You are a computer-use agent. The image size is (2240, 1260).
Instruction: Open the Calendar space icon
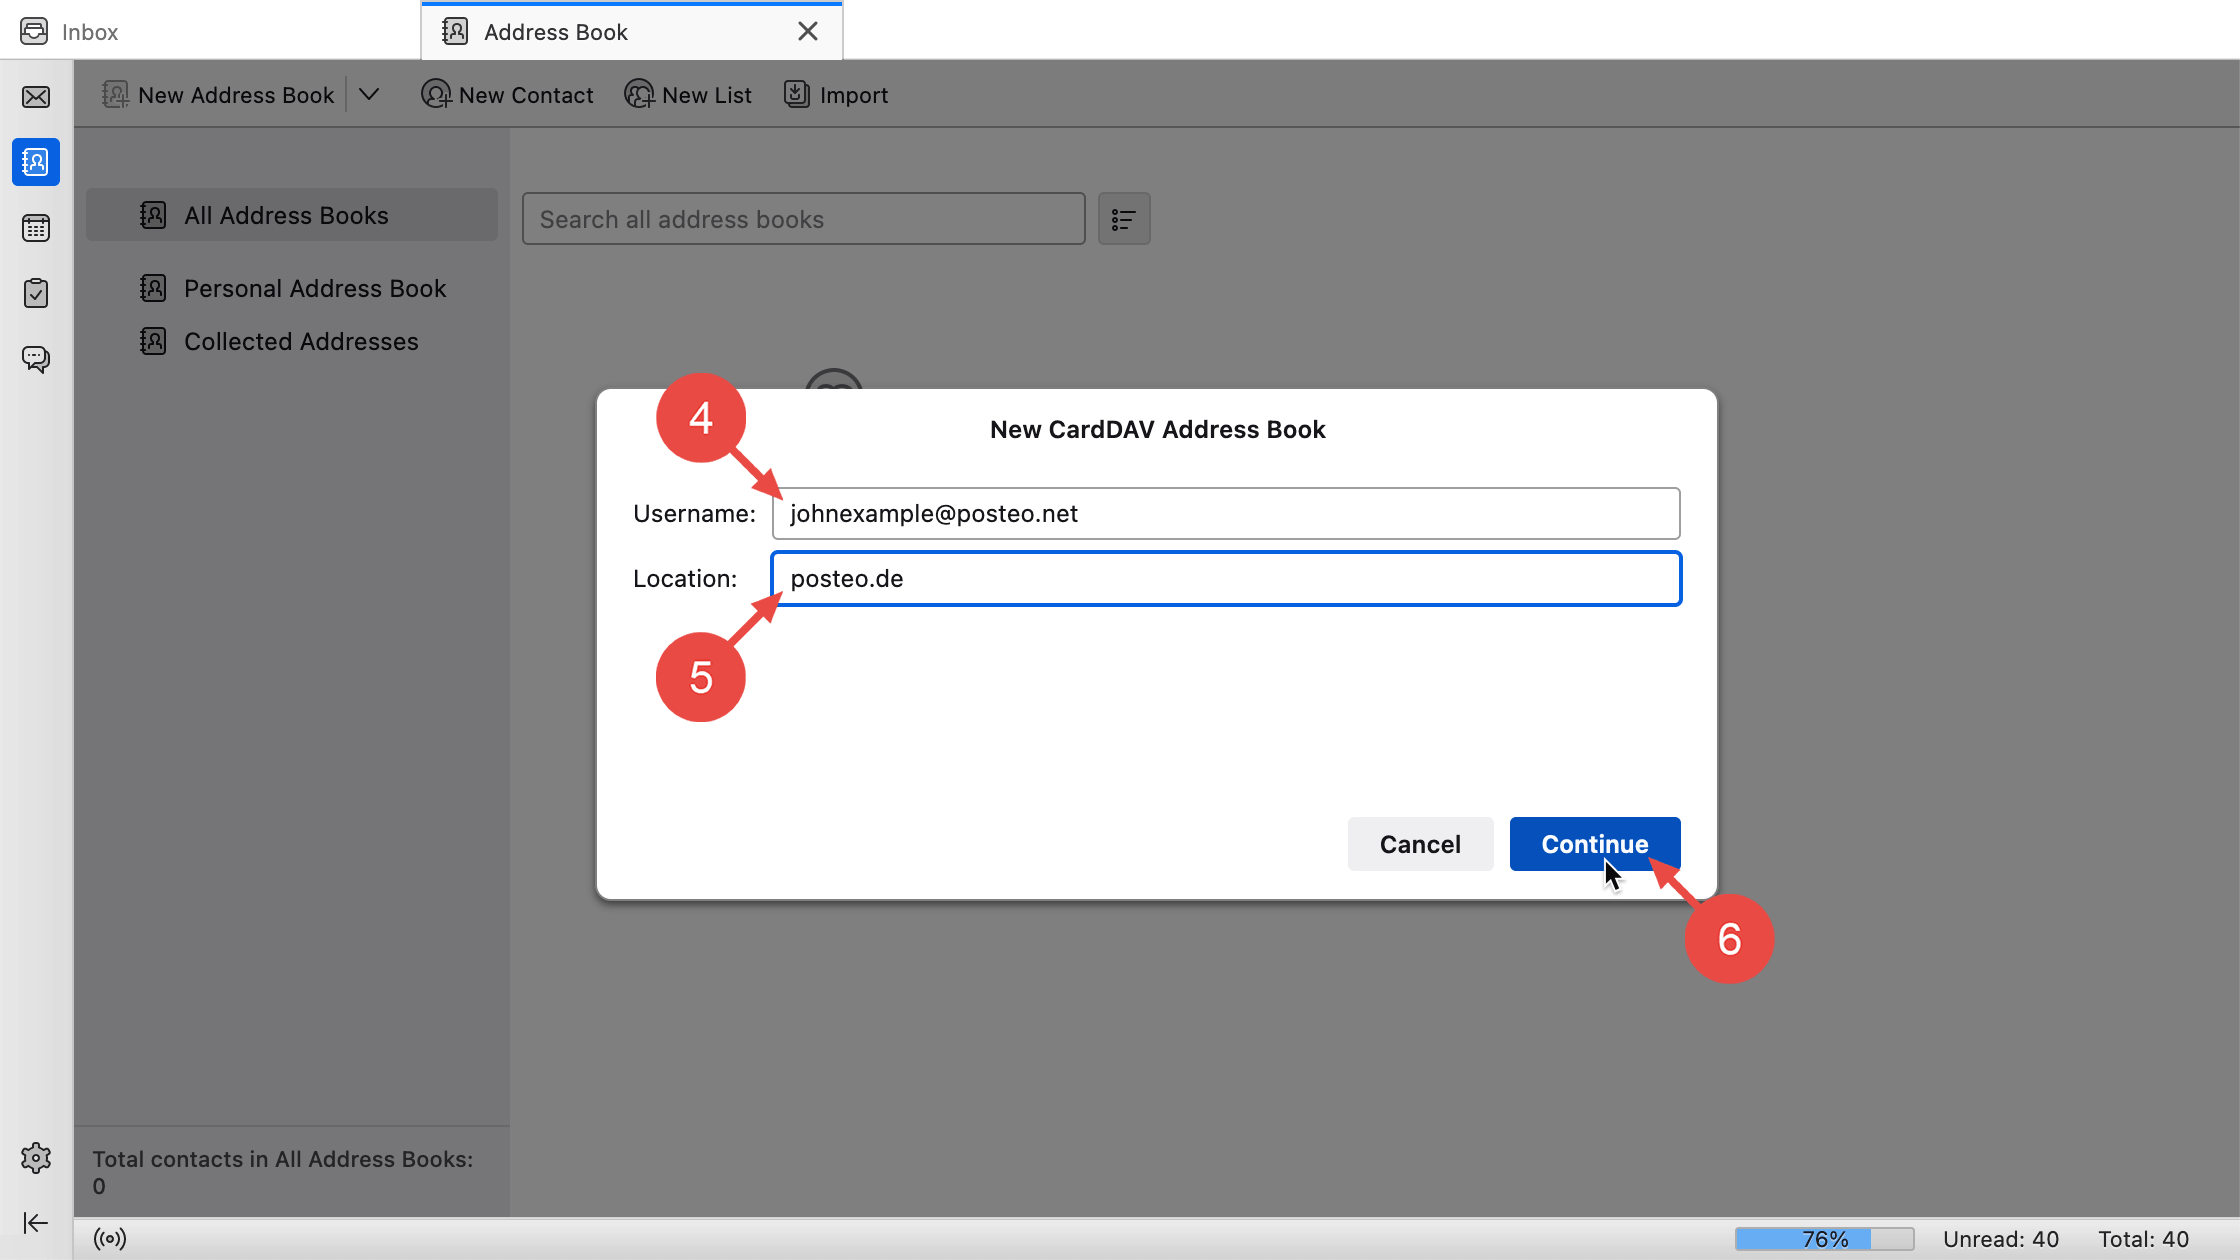[36, 228]
